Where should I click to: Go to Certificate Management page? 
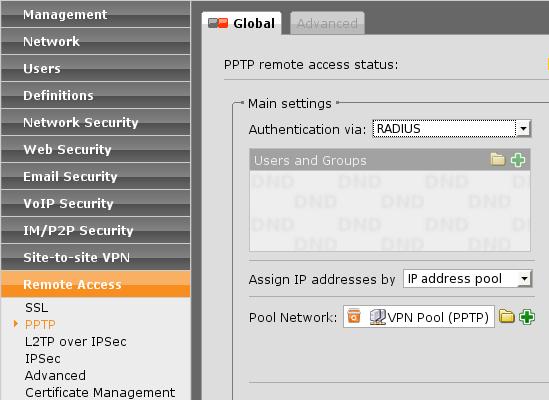(100, 392)
